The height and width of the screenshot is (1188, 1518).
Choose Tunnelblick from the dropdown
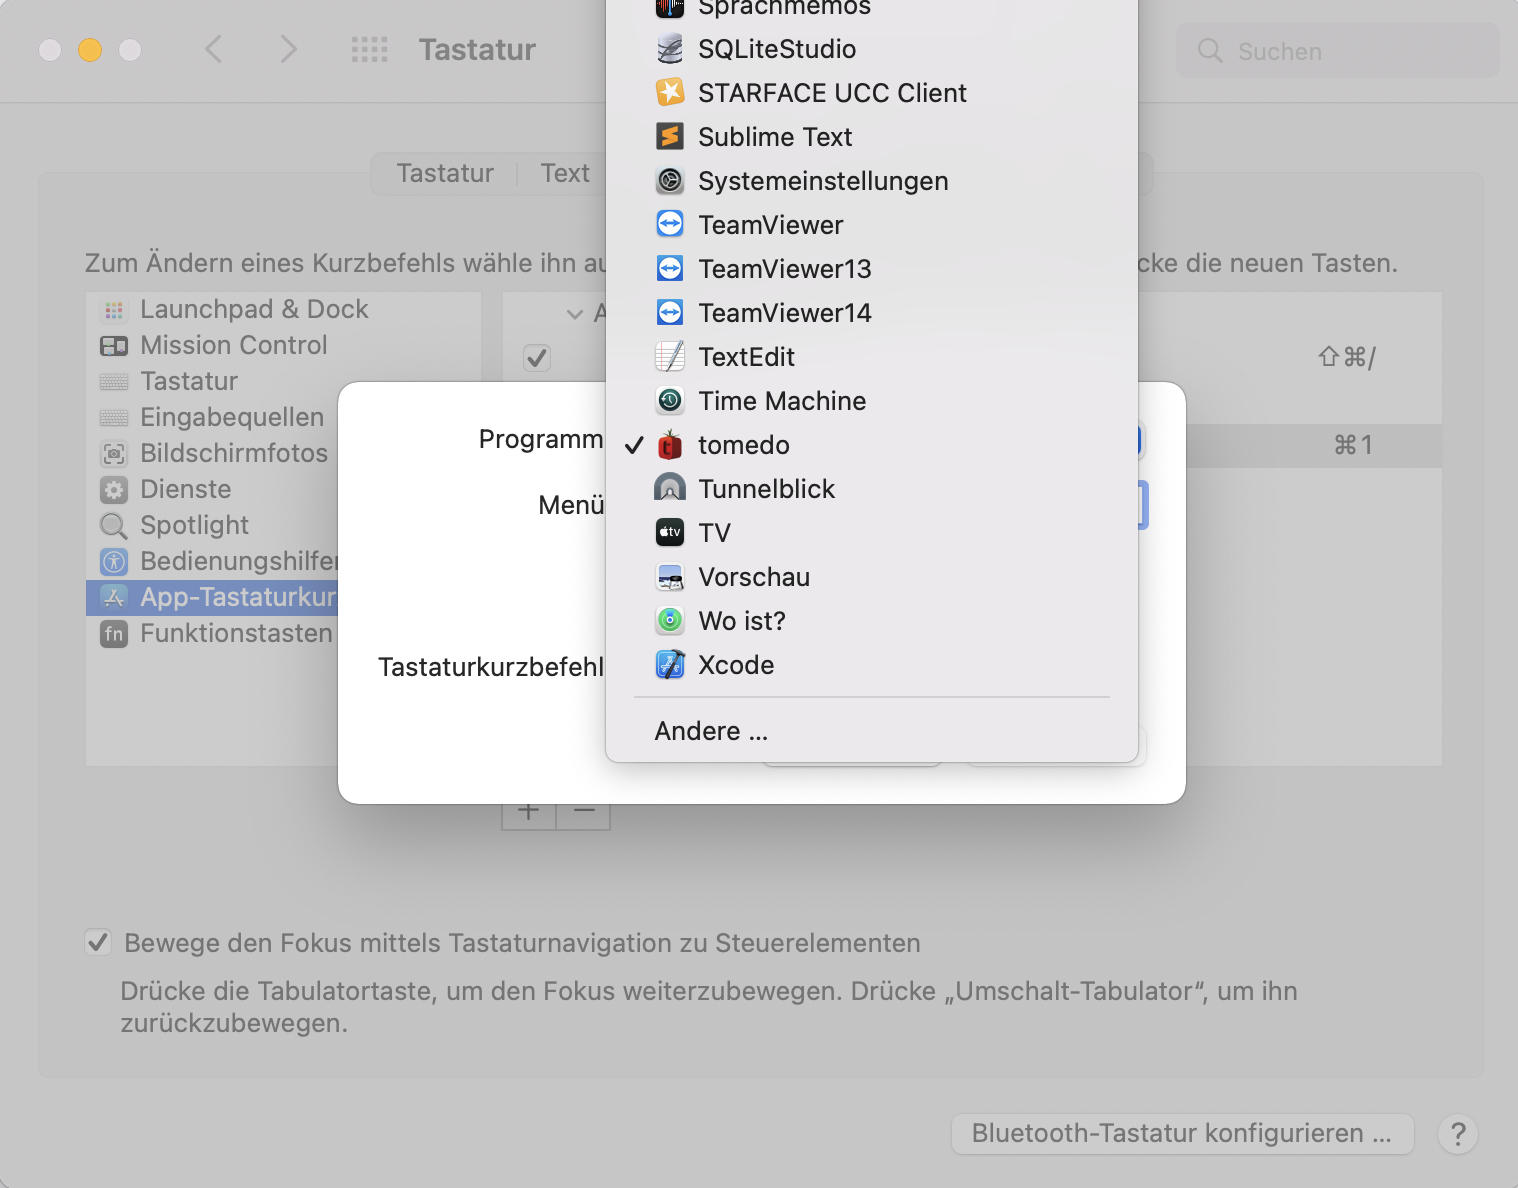pos(871,489)
